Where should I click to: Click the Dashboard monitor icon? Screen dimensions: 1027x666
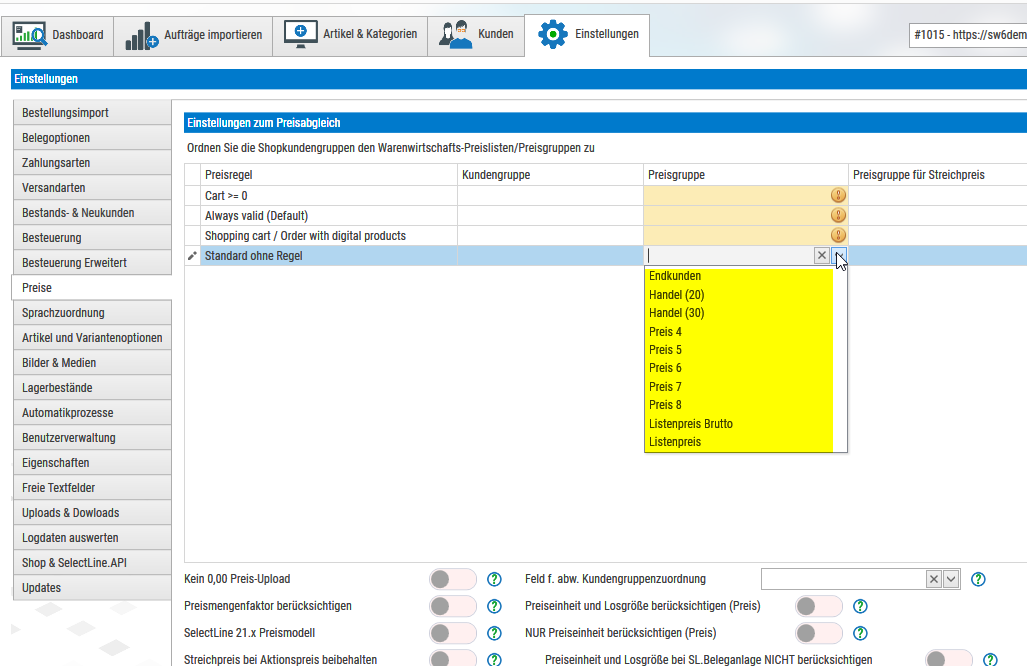pos(30,35)
